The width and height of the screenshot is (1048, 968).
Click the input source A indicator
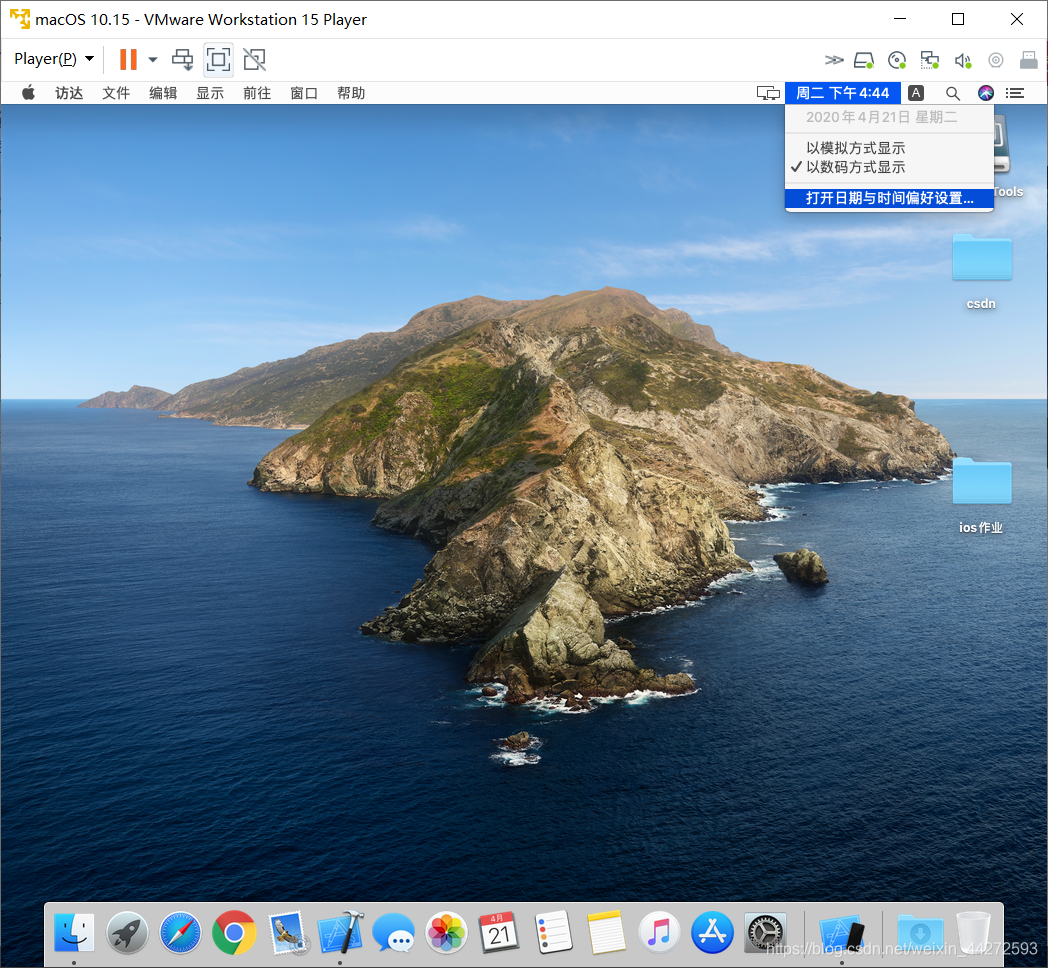[x=916, y=93]
